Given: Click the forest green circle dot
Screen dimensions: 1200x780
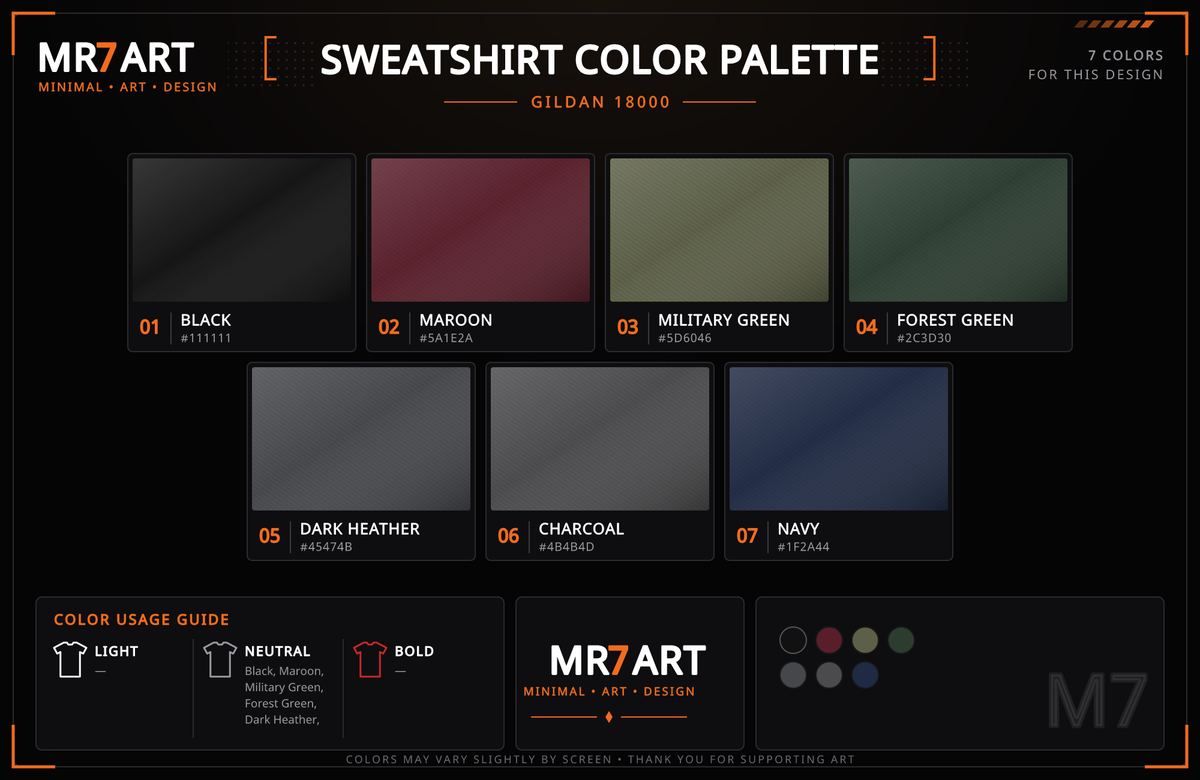Looking at the screenshot, I should tap(901, 640).
